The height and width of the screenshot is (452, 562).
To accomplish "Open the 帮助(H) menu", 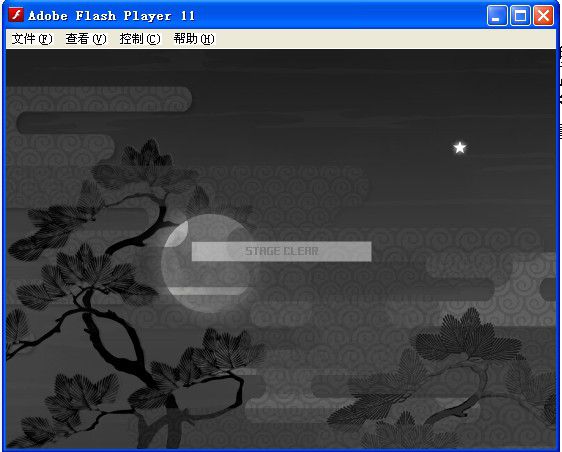I will pyautogui.click(x=194, y=39).
